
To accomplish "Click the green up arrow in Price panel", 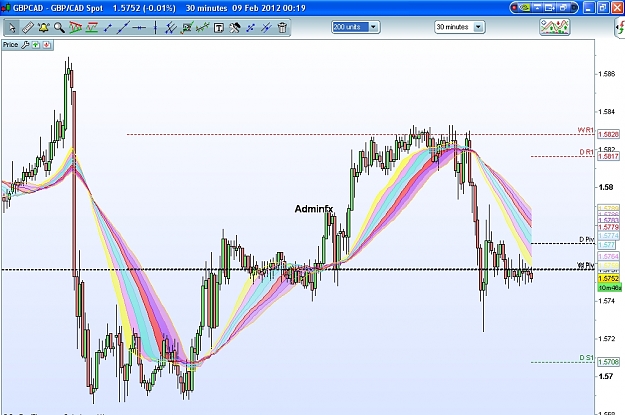I will (x=36, y=45).
